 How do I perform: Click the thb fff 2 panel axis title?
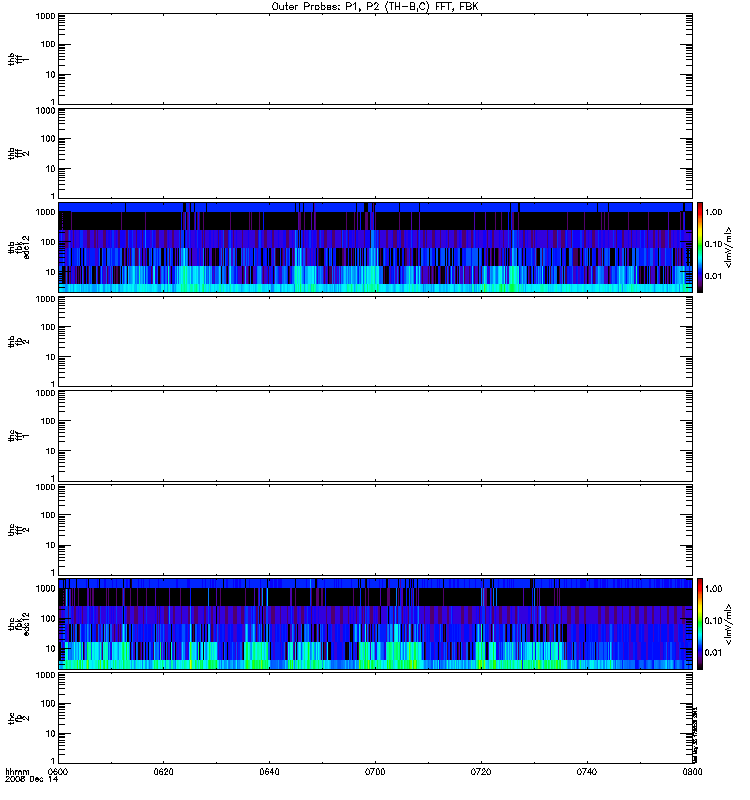18,153
